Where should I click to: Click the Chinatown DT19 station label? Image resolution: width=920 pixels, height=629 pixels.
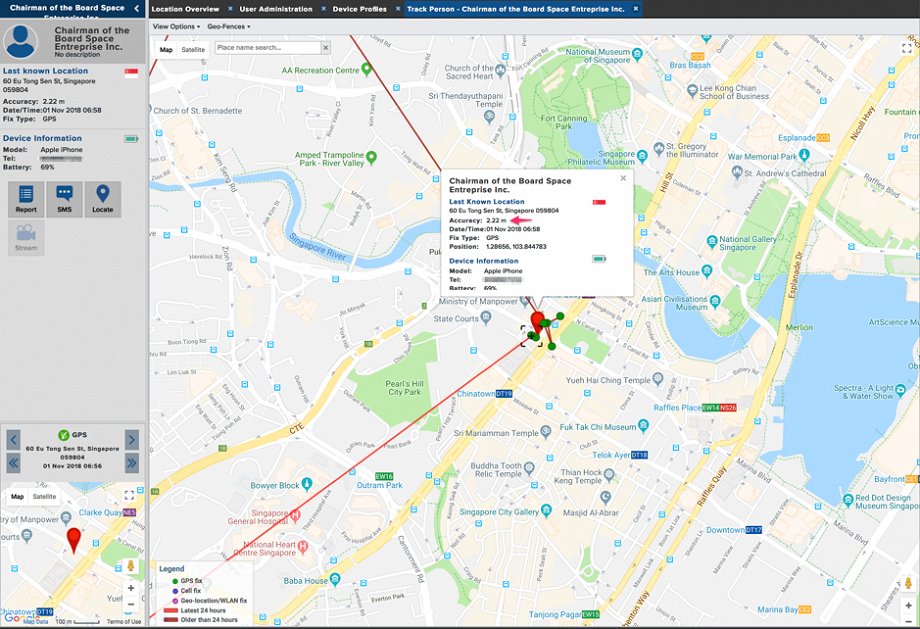click(485, 394)
